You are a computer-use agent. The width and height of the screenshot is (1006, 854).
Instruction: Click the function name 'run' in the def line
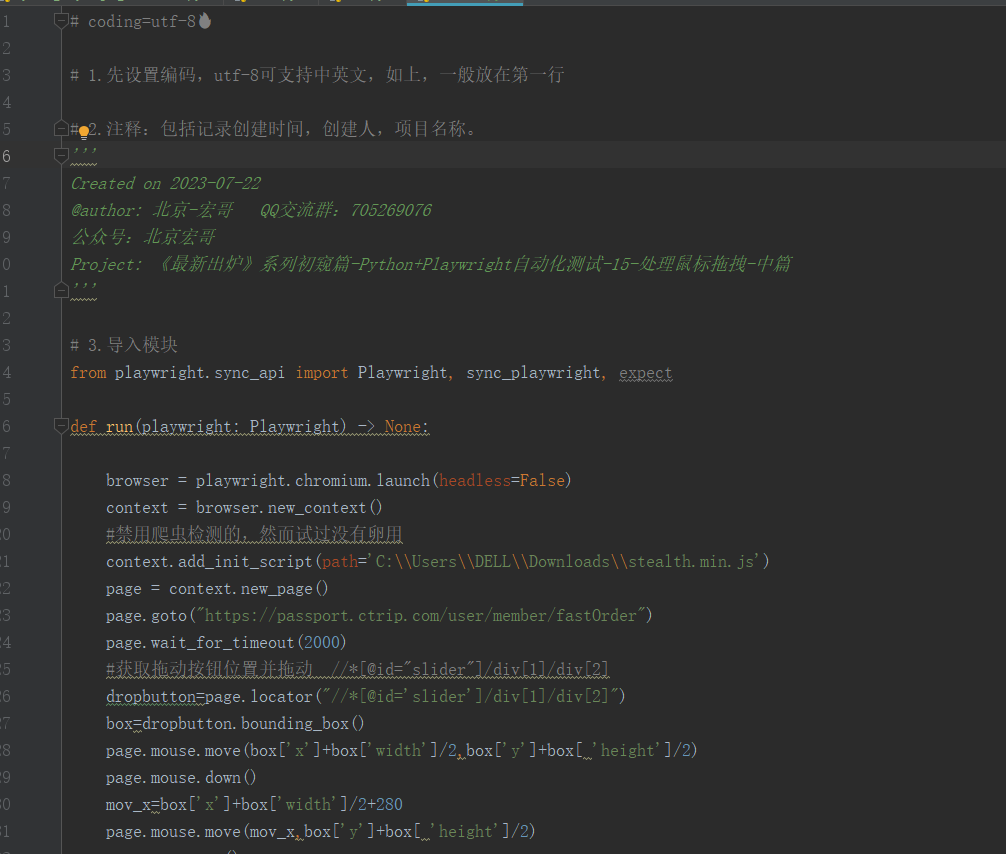(x=119, y=427)
